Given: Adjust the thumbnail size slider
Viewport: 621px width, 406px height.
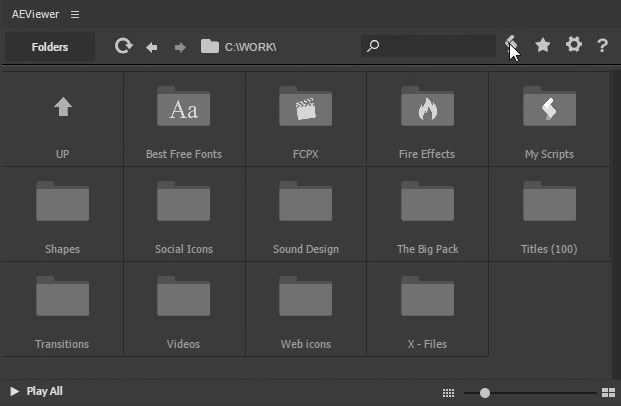Looking at the screenshot, I should click(x=485, y=393).
